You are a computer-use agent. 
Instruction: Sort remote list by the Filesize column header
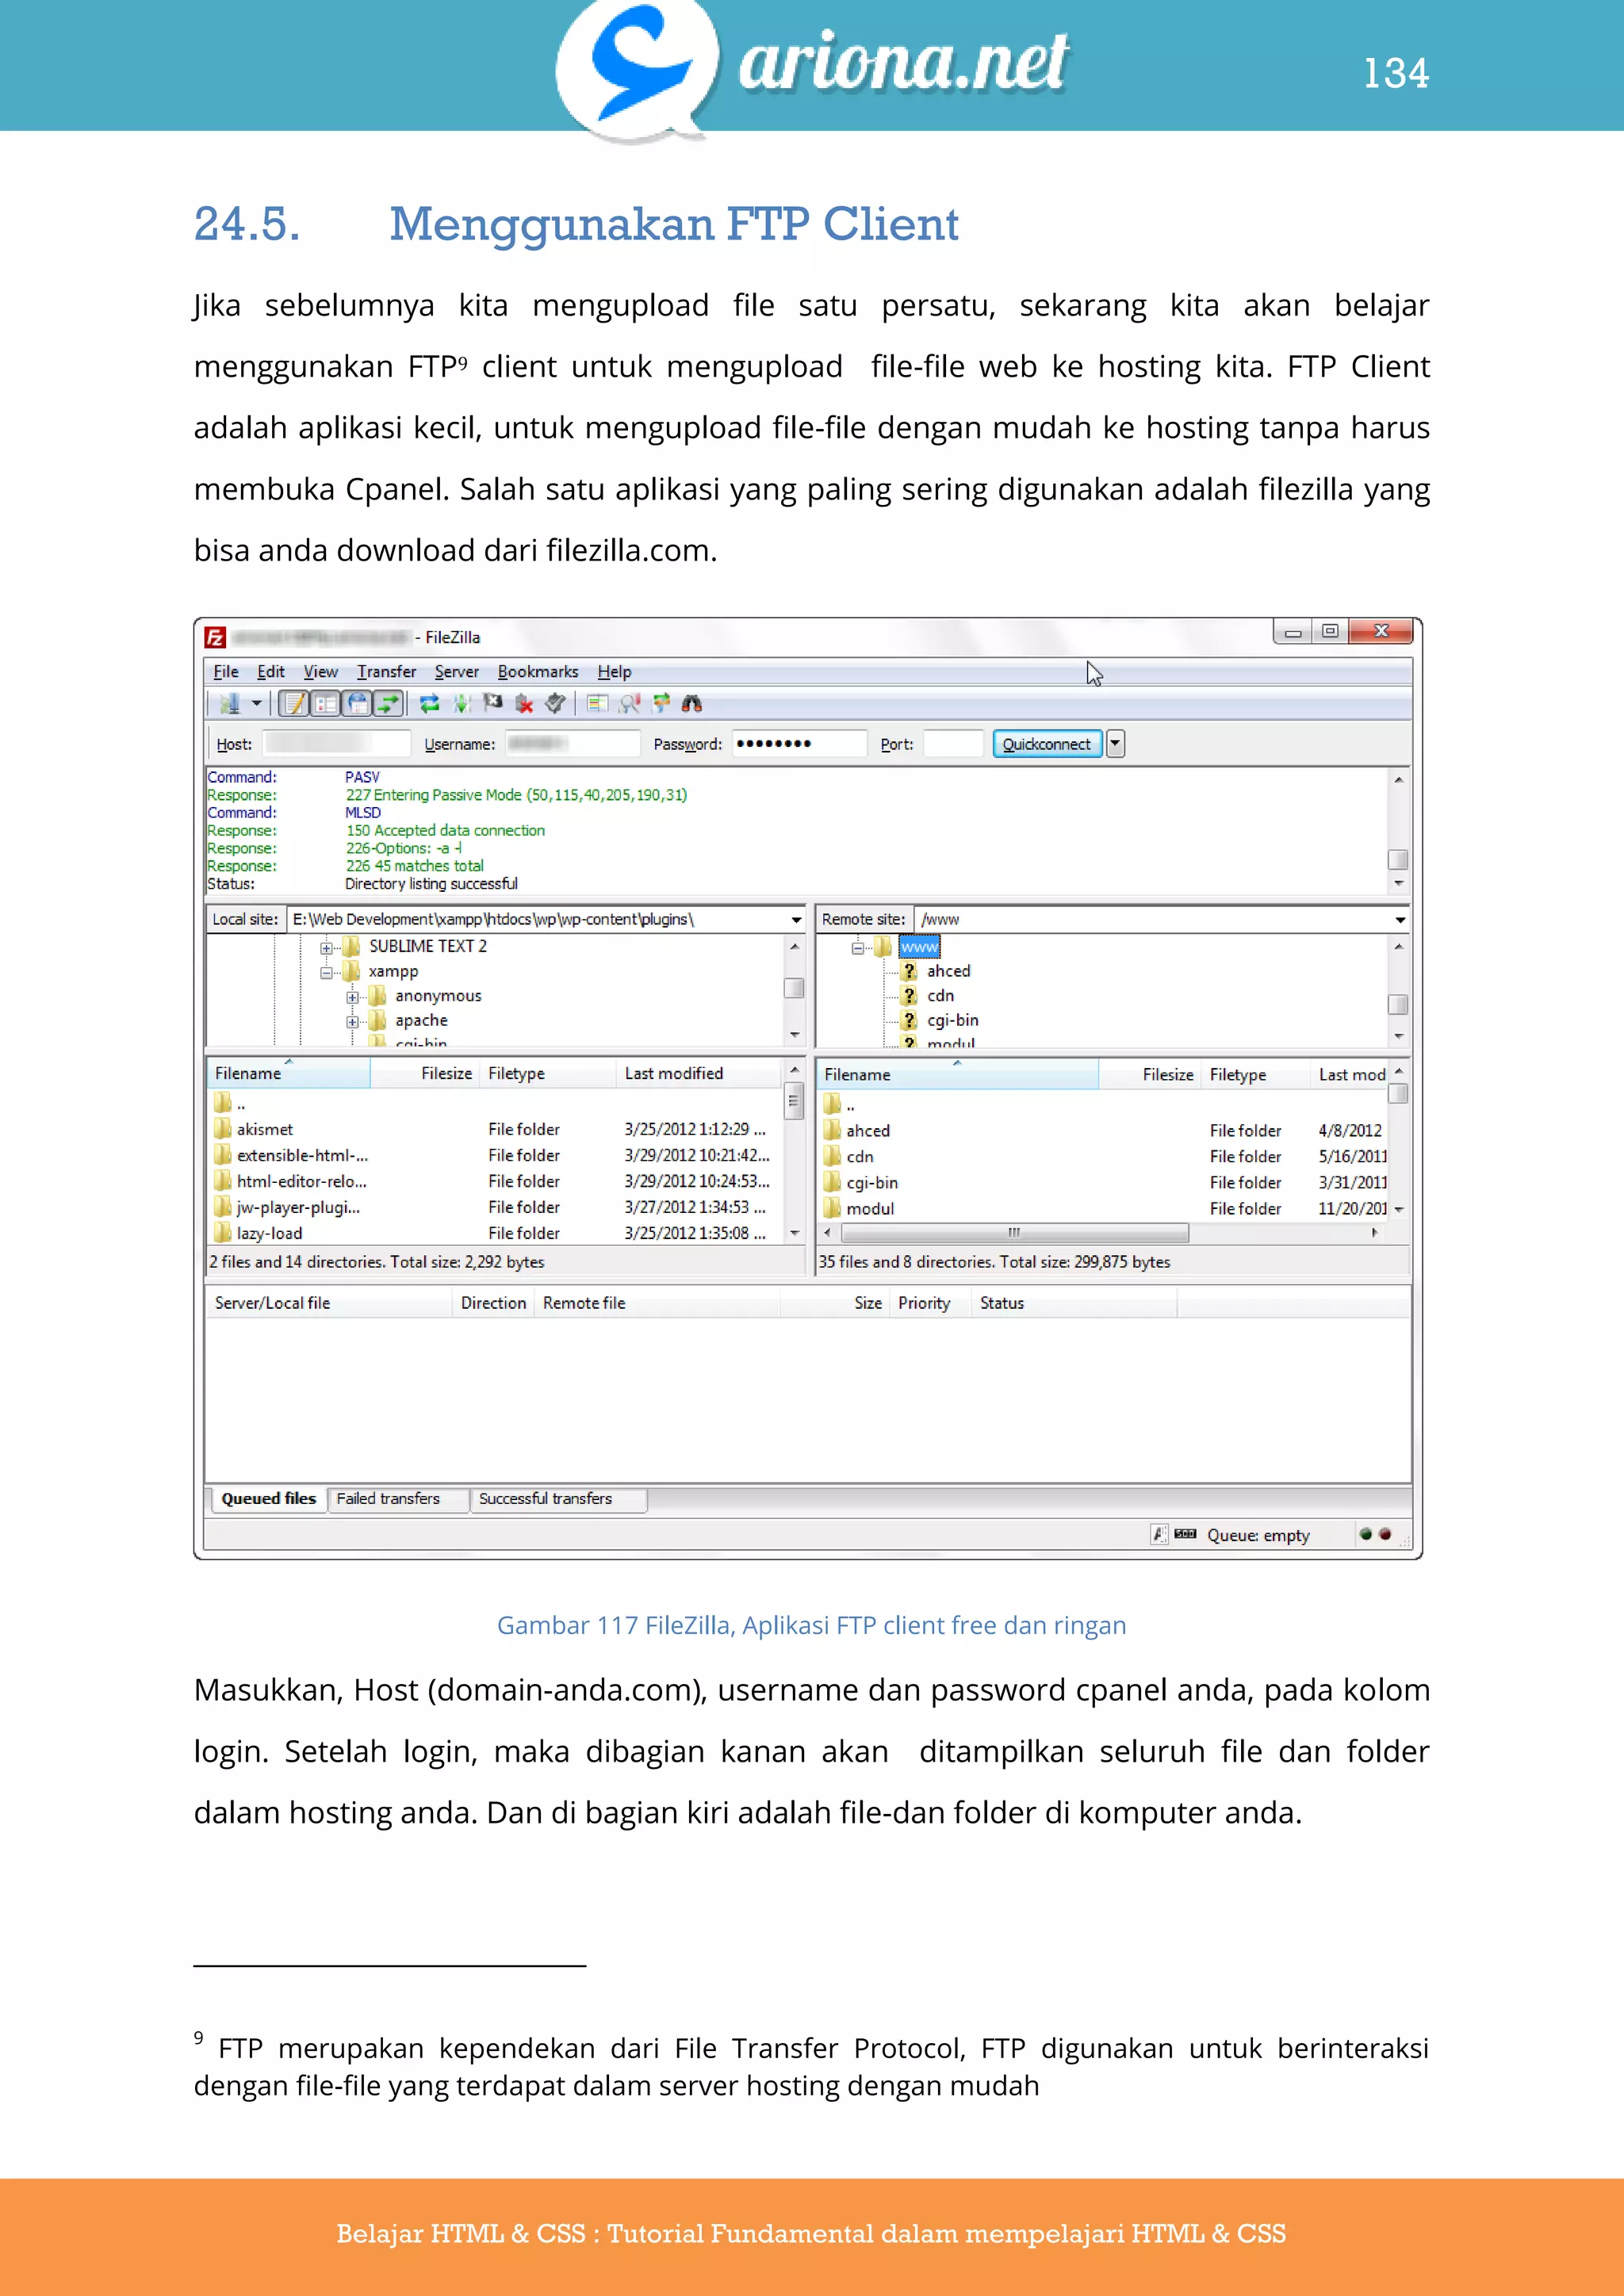pyautogui.click(x=1167, y=1074)
